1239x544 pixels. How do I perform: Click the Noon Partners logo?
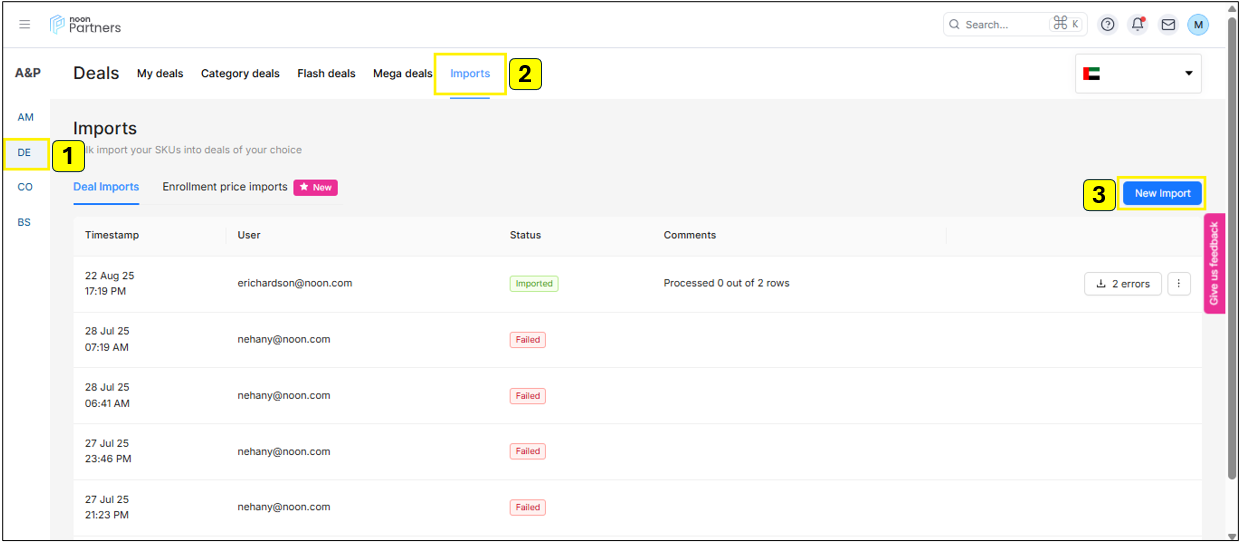[86, 24]
